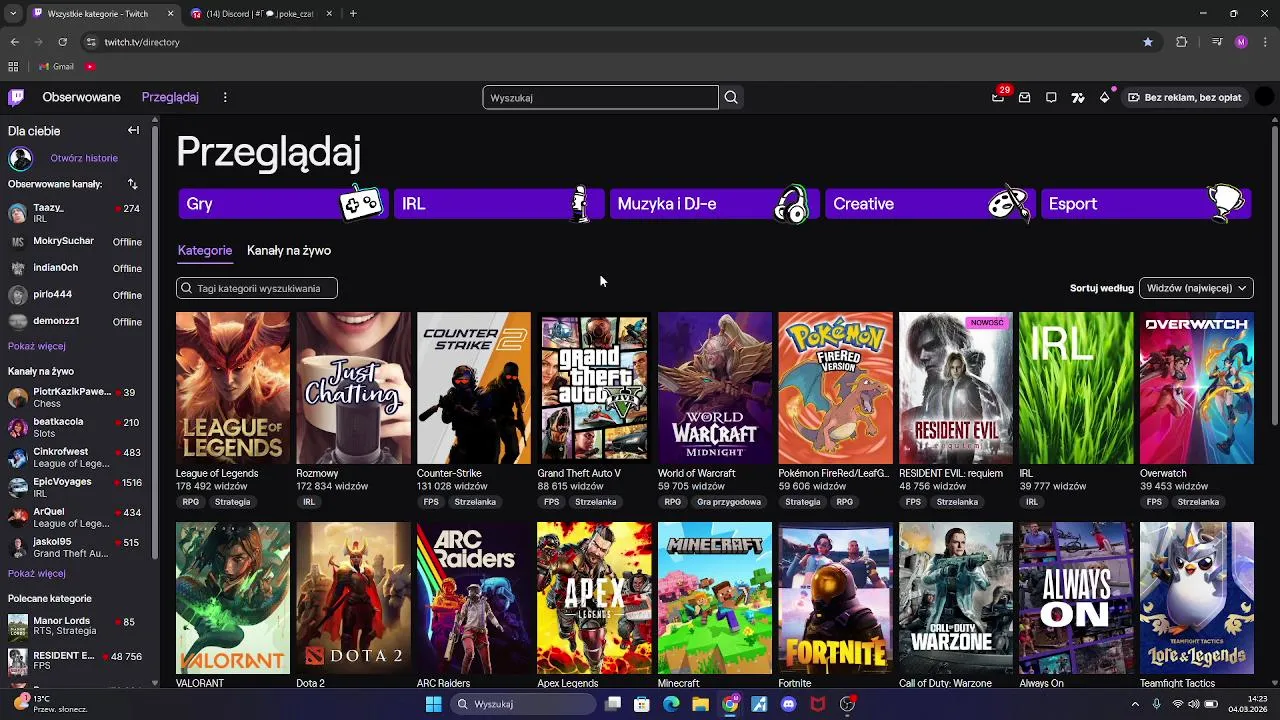Open Overwatch category cover
This screenshot has width=1280, height=720.
pos(1197,388)
